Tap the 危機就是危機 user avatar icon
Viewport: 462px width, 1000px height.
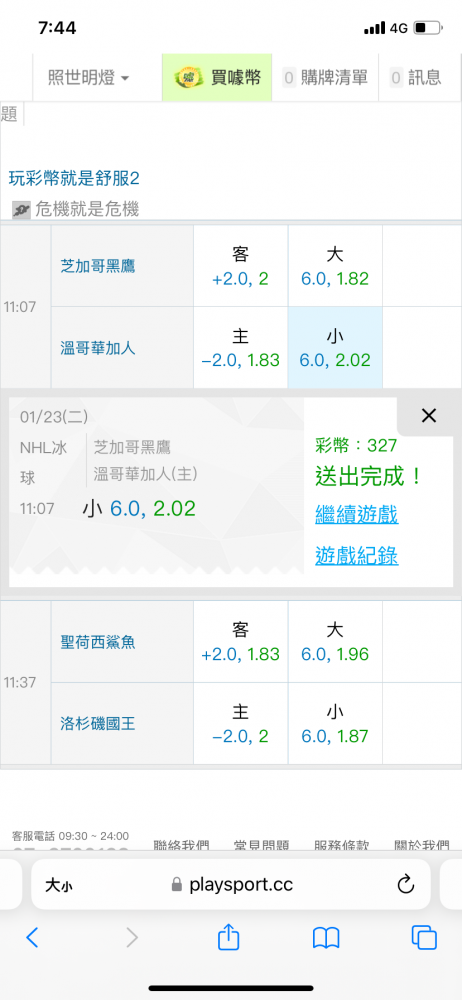(x=21, y=209)
